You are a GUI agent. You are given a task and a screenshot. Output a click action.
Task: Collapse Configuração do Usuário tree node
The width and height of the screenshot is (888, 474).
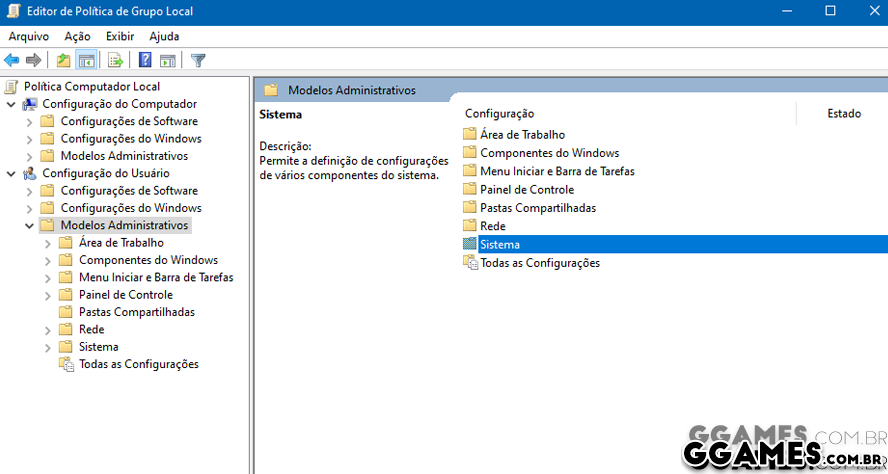(x=11, y=173)
